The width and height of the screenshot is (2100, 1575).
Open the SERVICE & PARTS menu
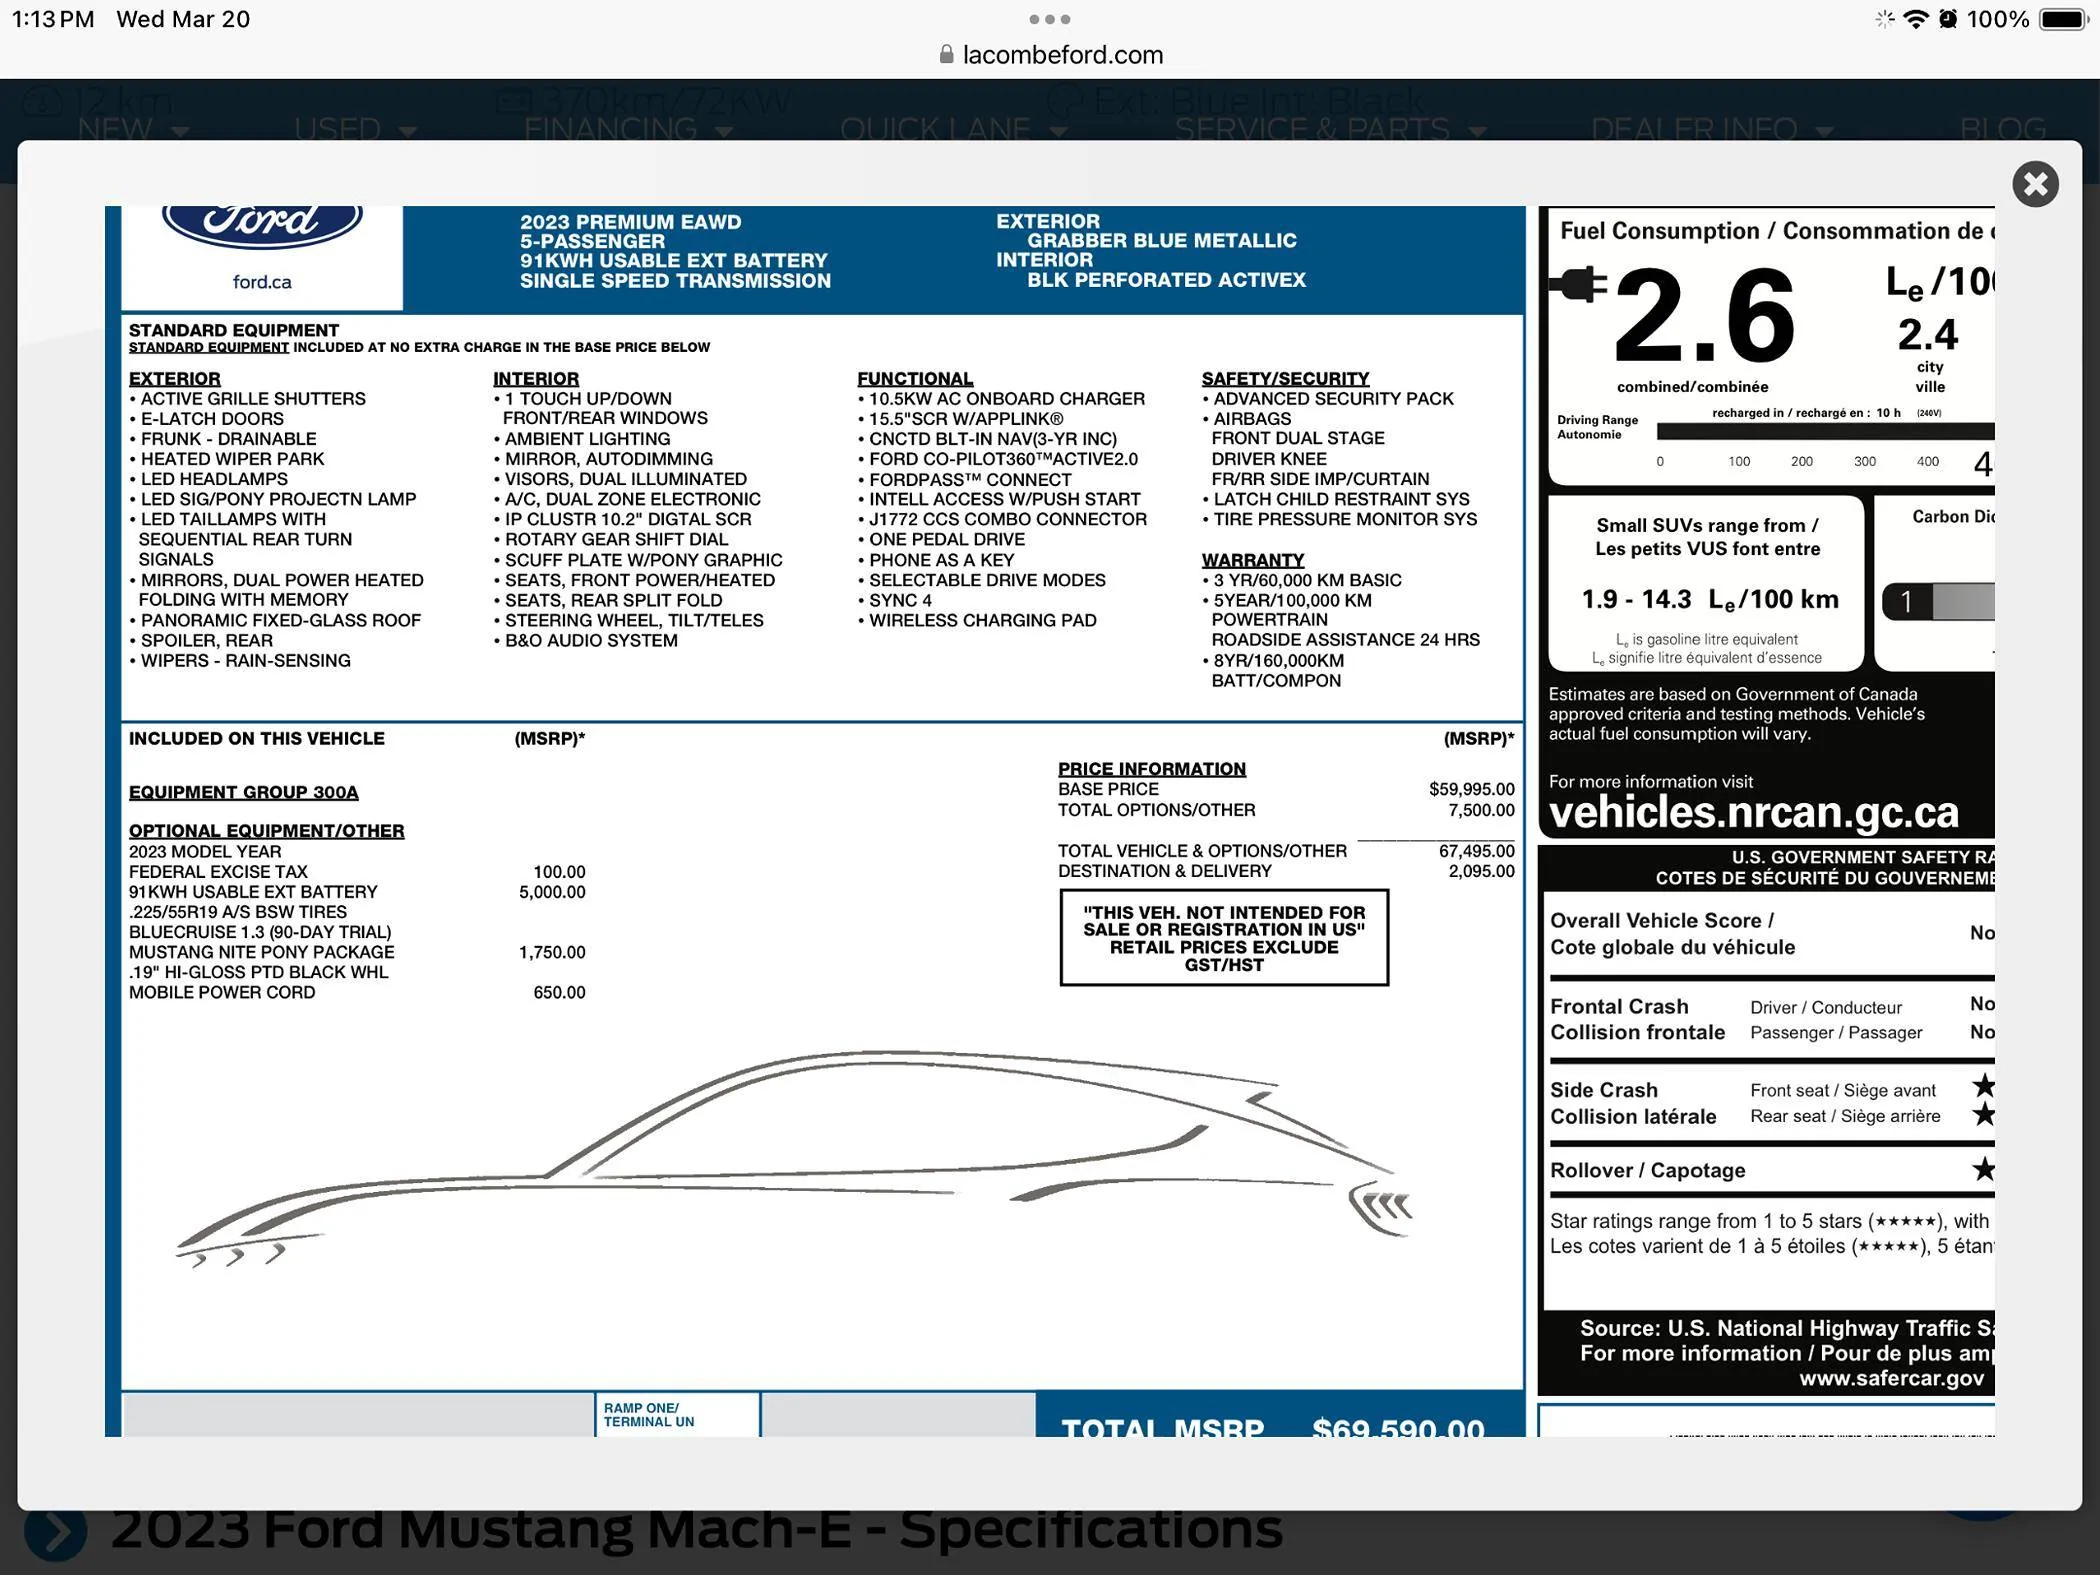(x=1330, y=130)
